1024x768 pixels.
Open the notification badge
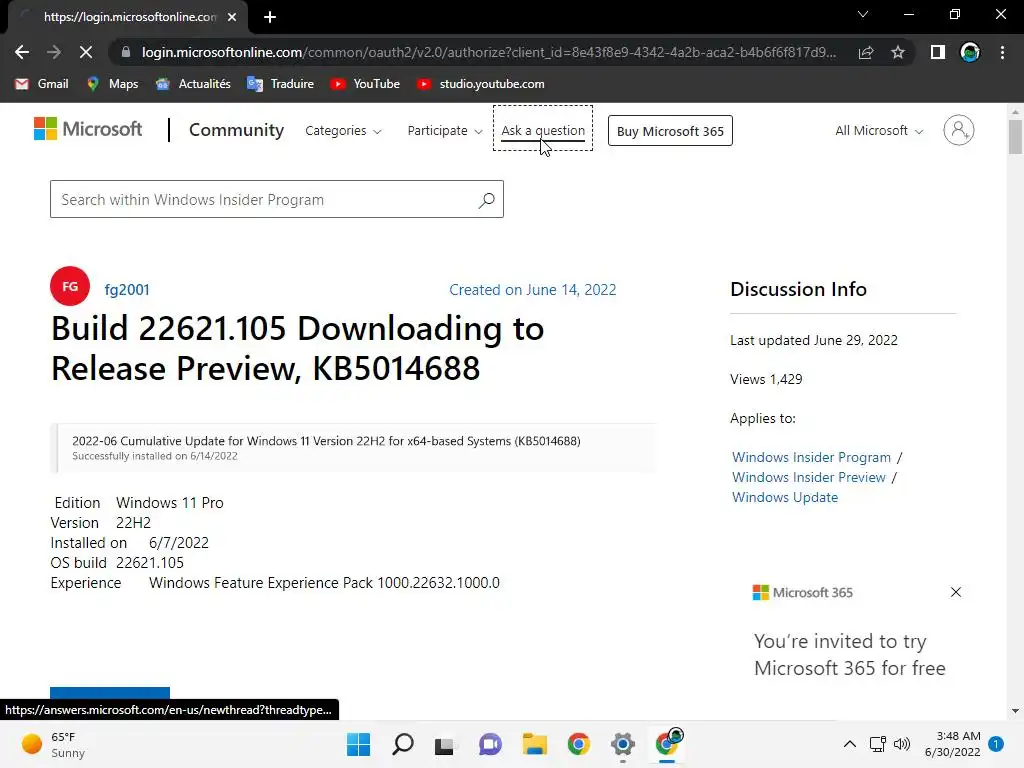(996, 744)
